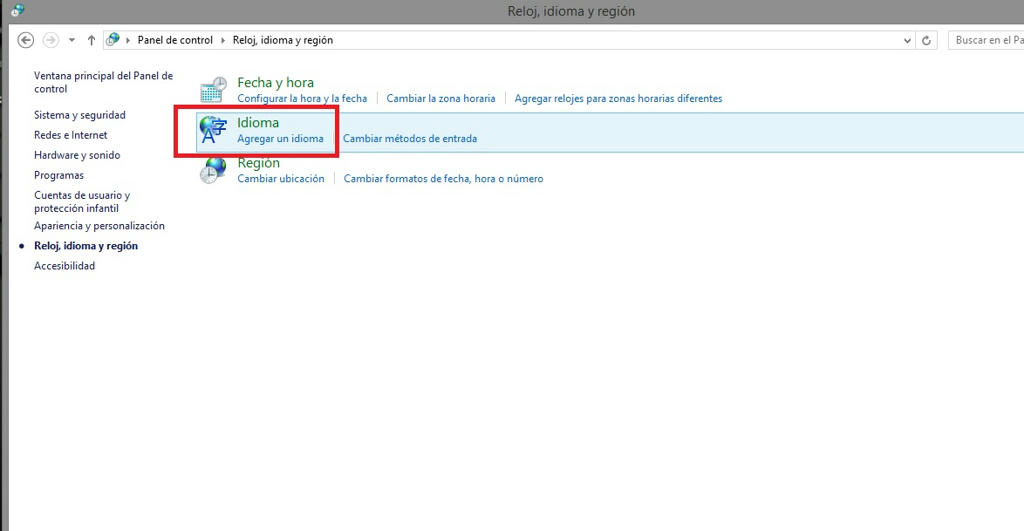The width and height of the screenshot is (1024, 531).
Task: Open Accesibilidad category
Action: click(x=65, y=266)
